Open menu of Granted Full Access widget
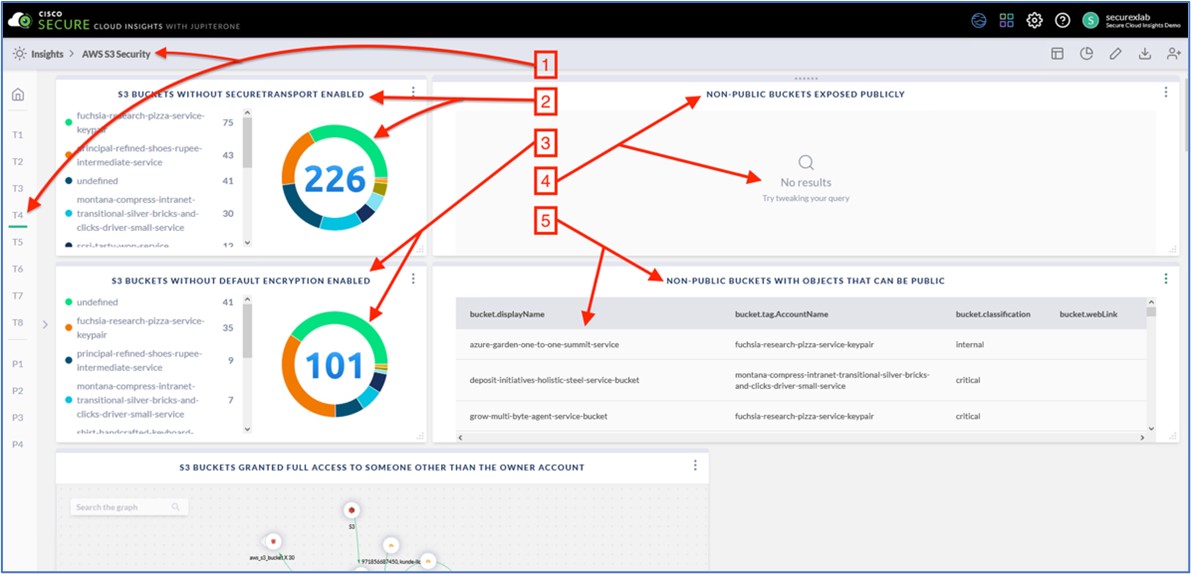 click(x=695, y=465)
